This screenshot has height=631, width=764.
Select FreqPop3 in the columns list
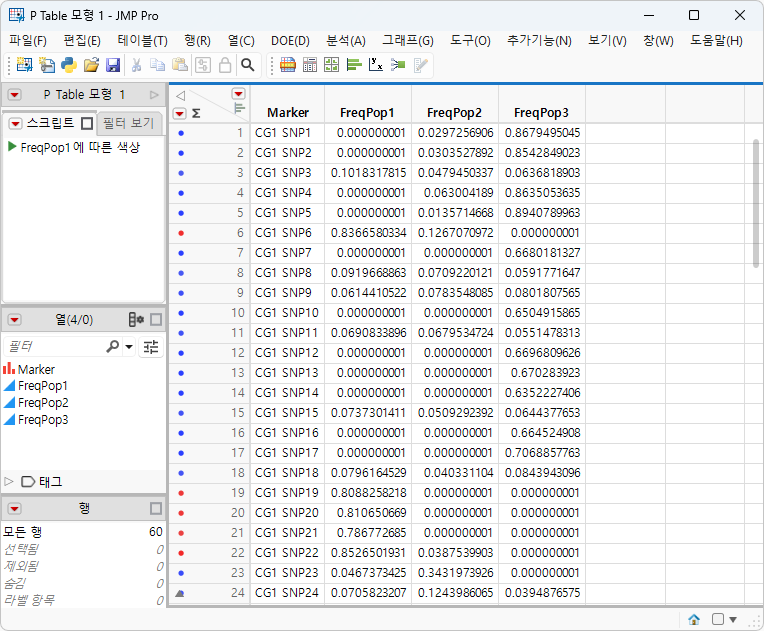pos(43,420)
